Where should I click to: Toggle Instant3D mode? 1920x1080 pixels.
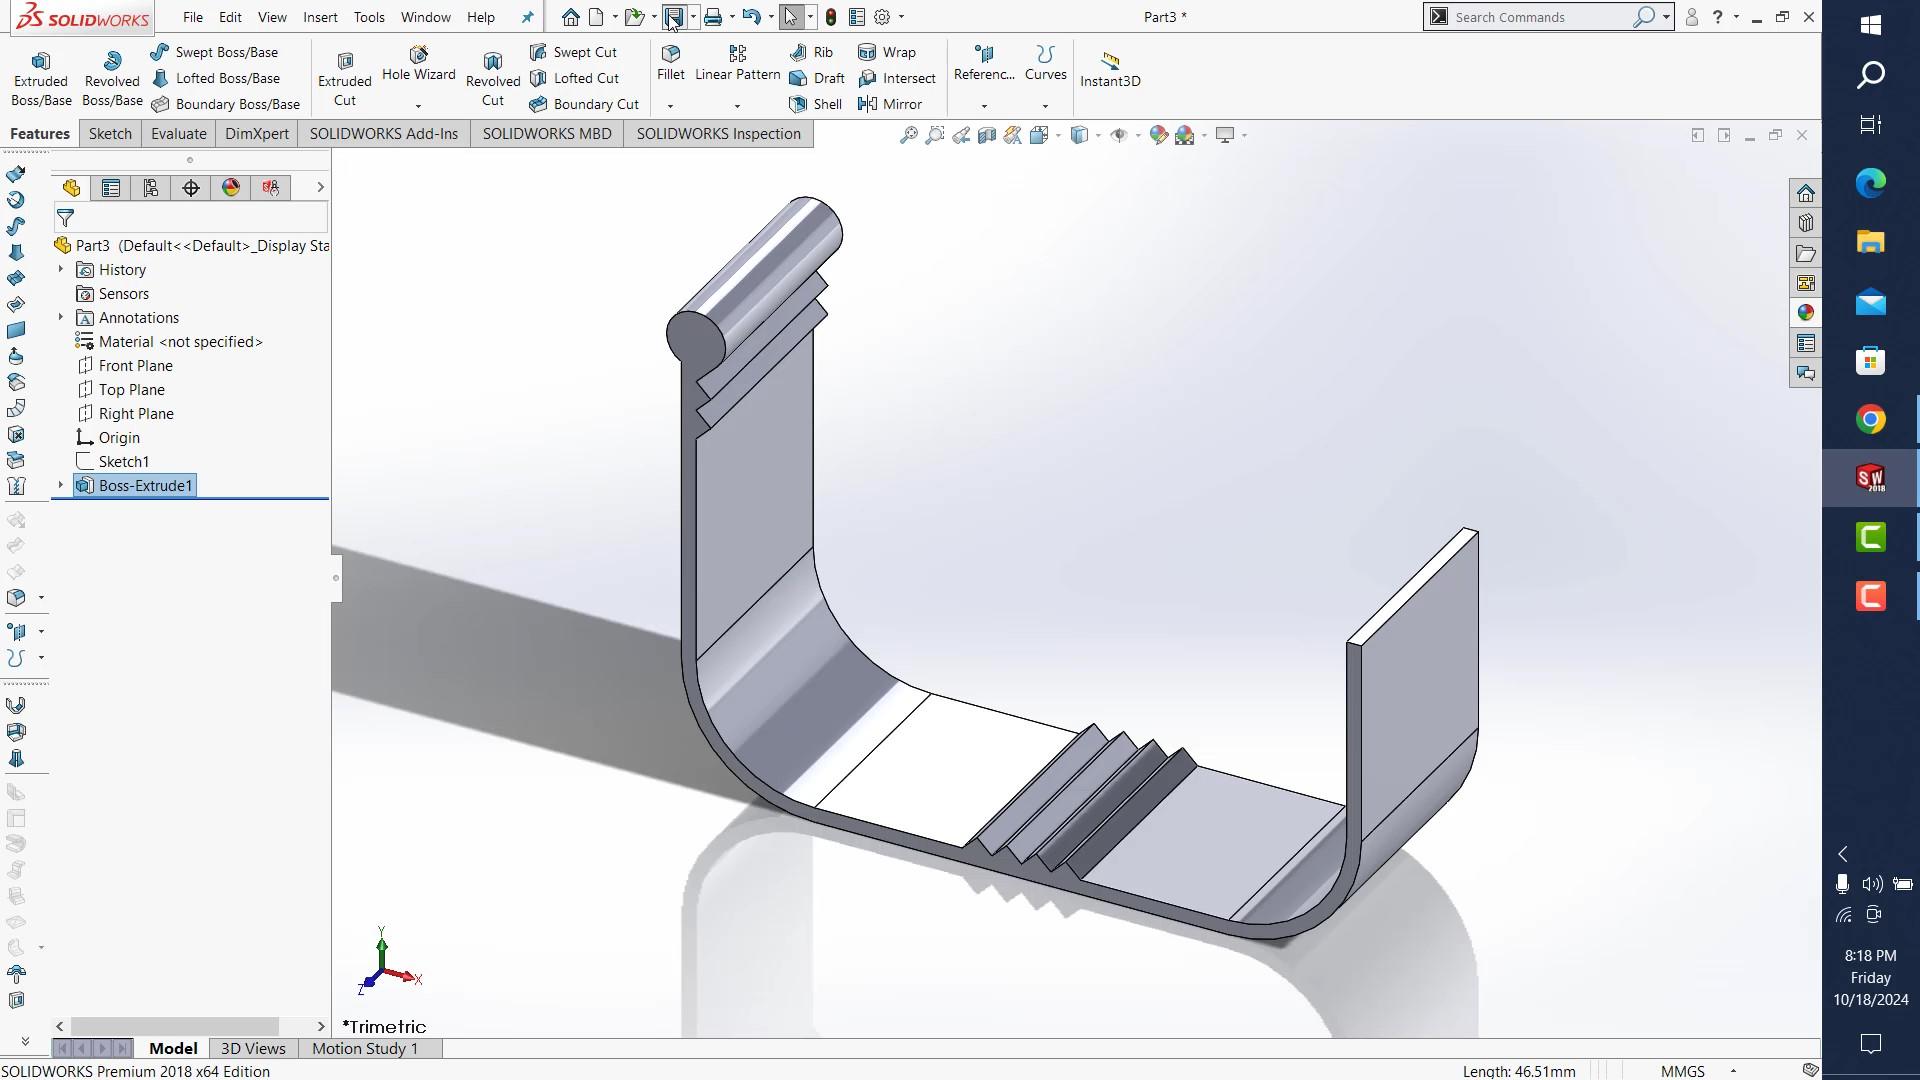point(1110,69)
